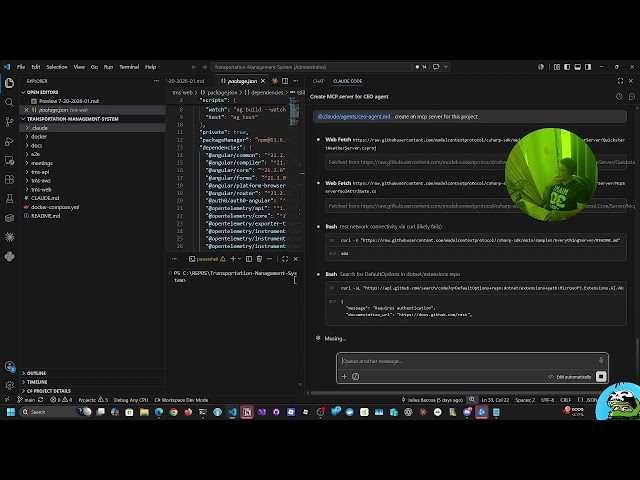Open docker-compose.yml in the explorer
The image size is (640, 480).
coord(55,207)
